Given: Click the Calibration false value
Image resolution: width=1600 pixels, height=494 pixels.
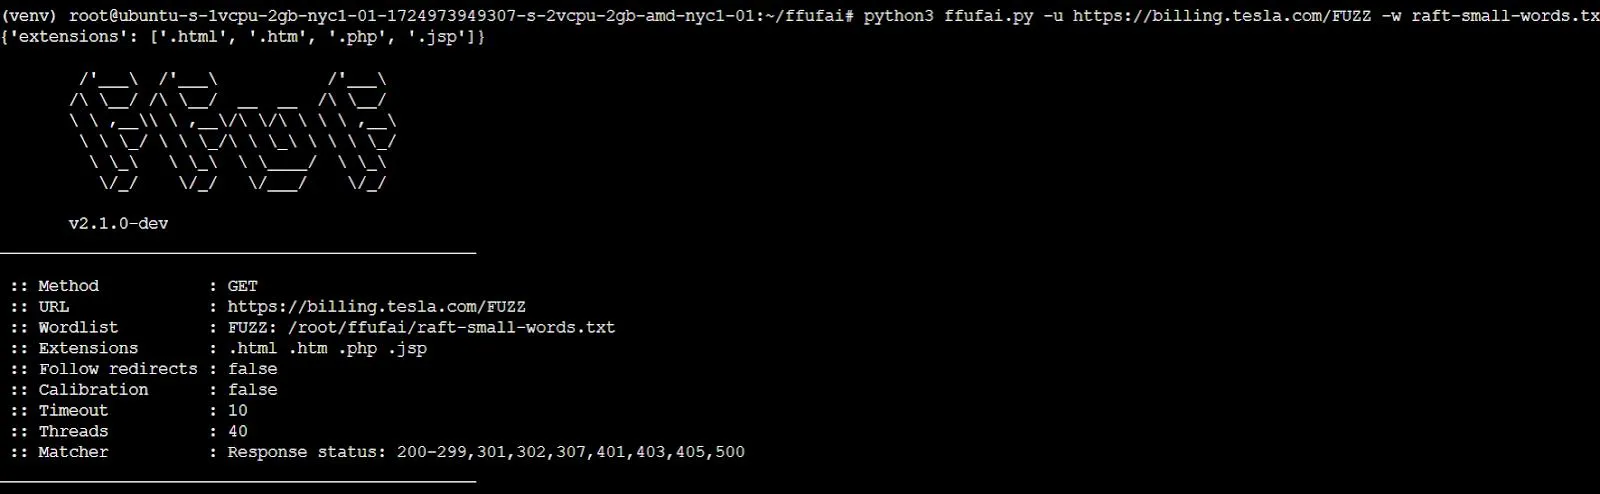Looking at the screenshot, I should coord(252,390).
